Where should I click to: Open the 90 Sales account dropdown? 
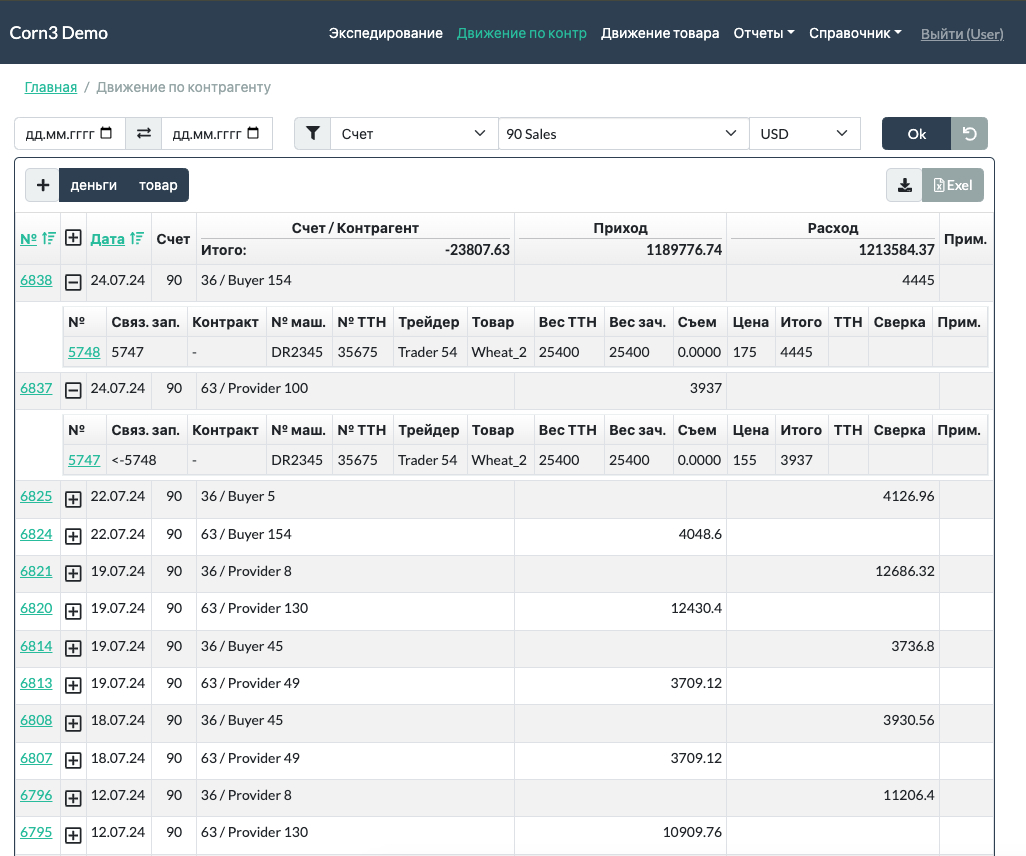pos(622,133)
